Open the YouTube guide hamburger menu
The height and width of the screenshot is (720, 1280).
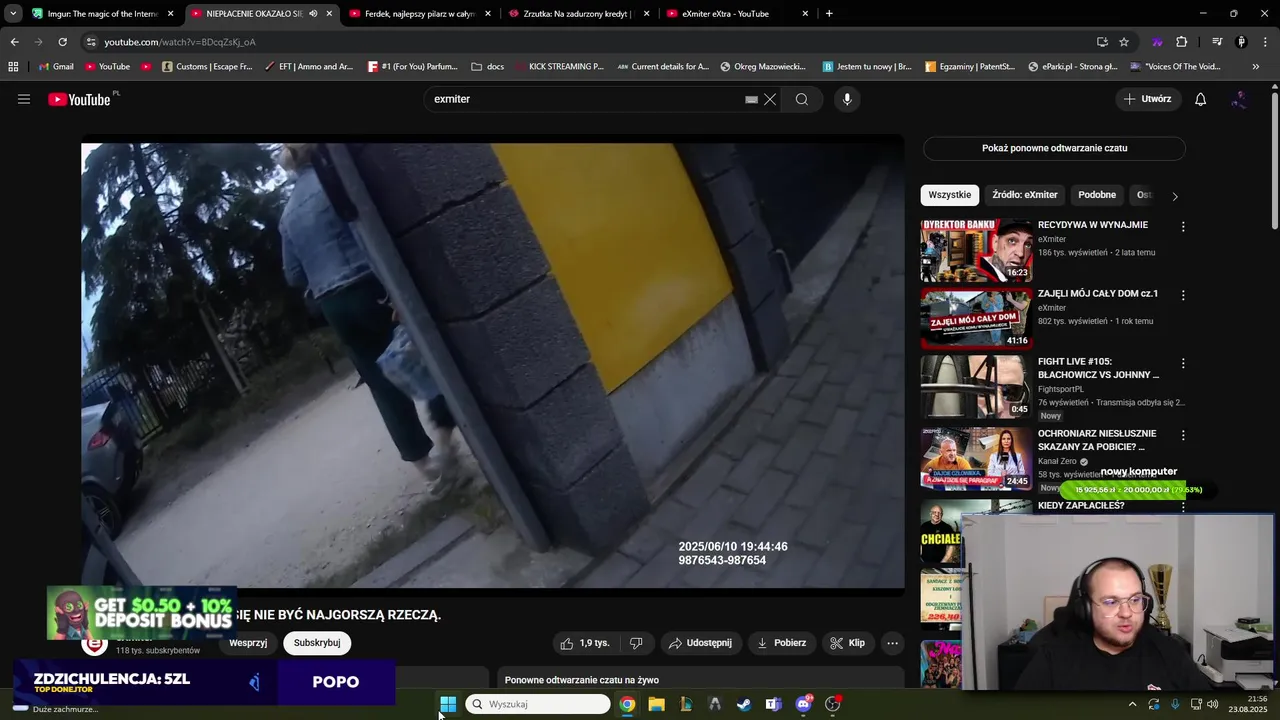(24, 99)
